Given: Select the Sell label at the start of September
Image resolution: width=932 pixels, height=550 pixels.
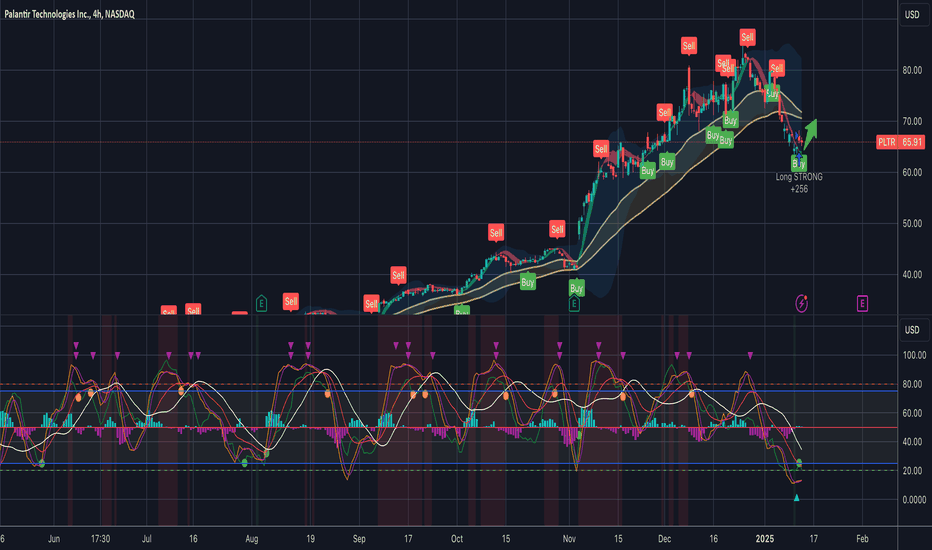Looking at the screenshot, I should (x=371, y=303).
